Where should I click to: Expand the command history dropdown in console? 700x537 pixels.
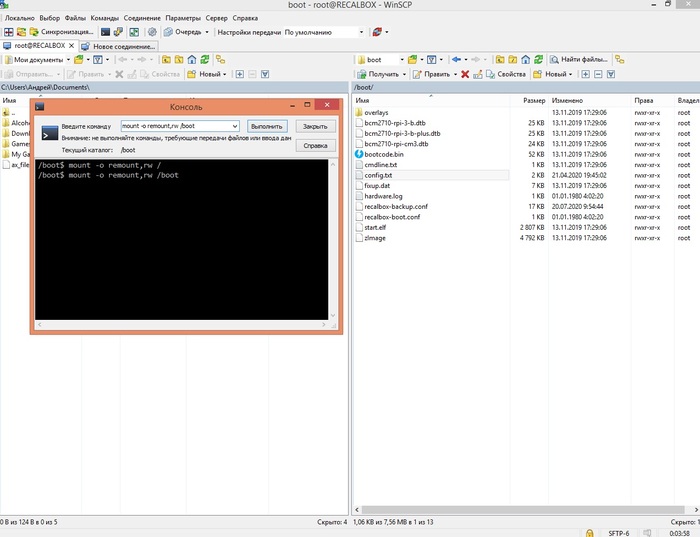[234, 126]
